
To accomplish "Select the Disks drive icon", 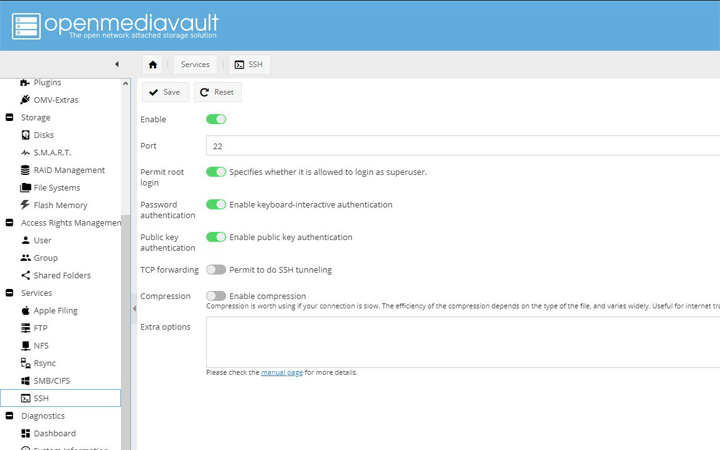I will click(26, 135).
